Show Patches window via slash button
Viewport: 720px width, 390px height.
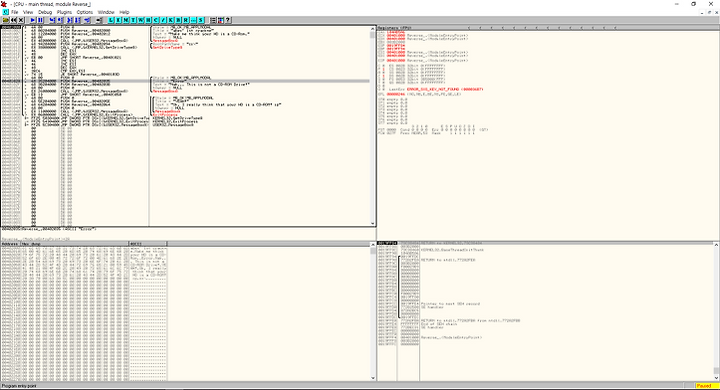pyautogui.click(x=163, y=20)
